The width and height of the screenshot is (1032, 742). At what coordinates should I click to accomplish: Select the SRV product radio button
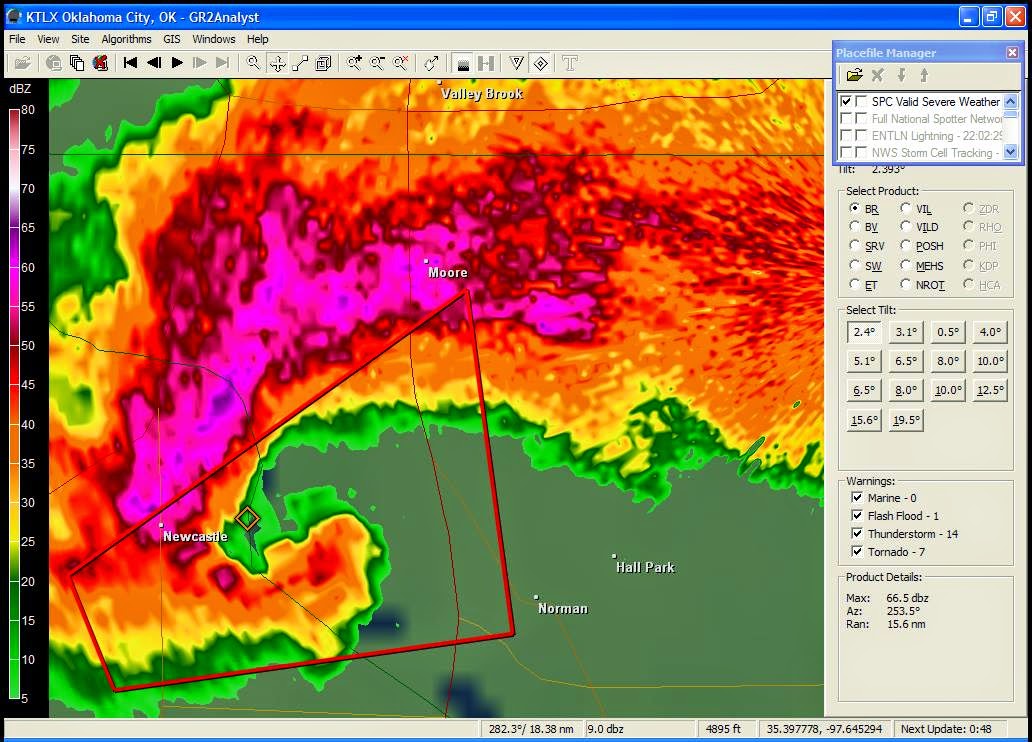(x=855, y=246)
